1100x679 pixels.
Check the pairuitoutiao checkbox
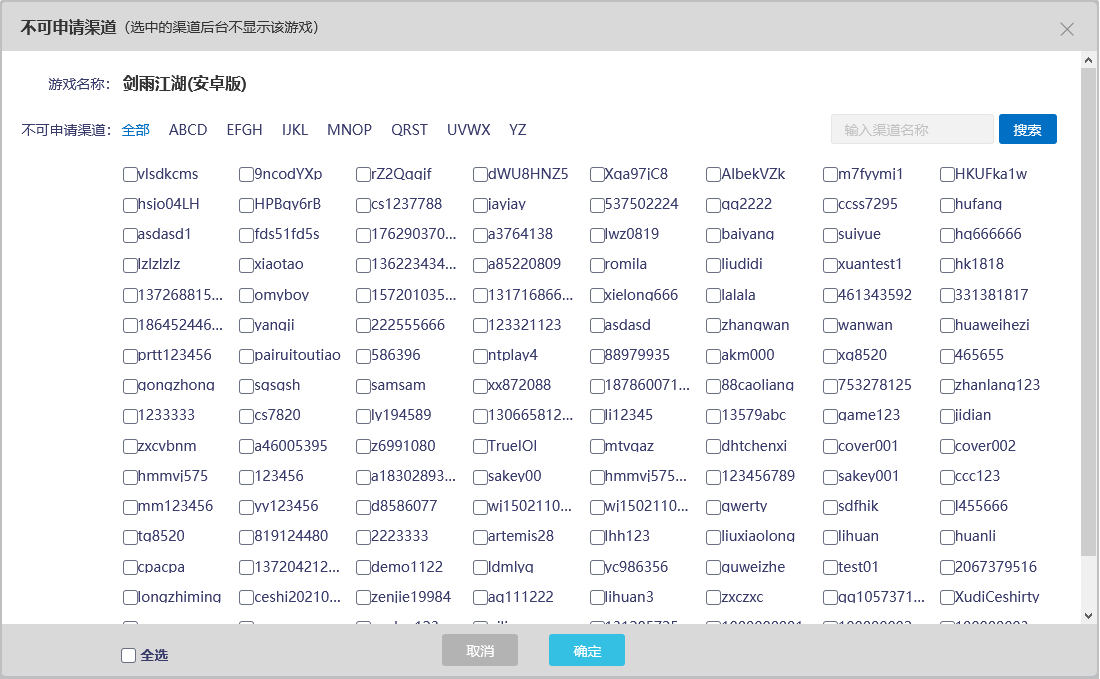[x=246, y=356]
